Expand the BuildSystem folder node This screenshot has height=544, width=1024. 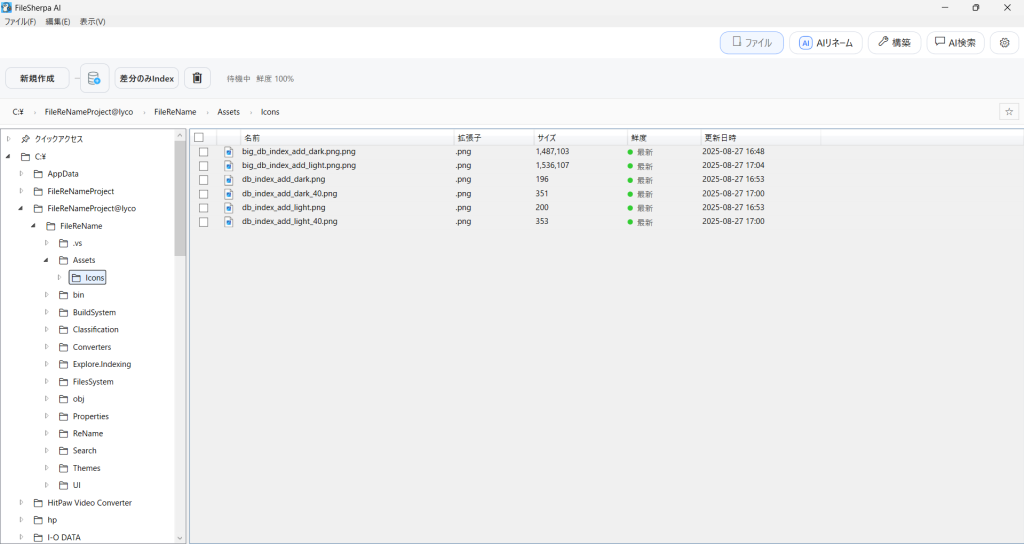point(46,312)
